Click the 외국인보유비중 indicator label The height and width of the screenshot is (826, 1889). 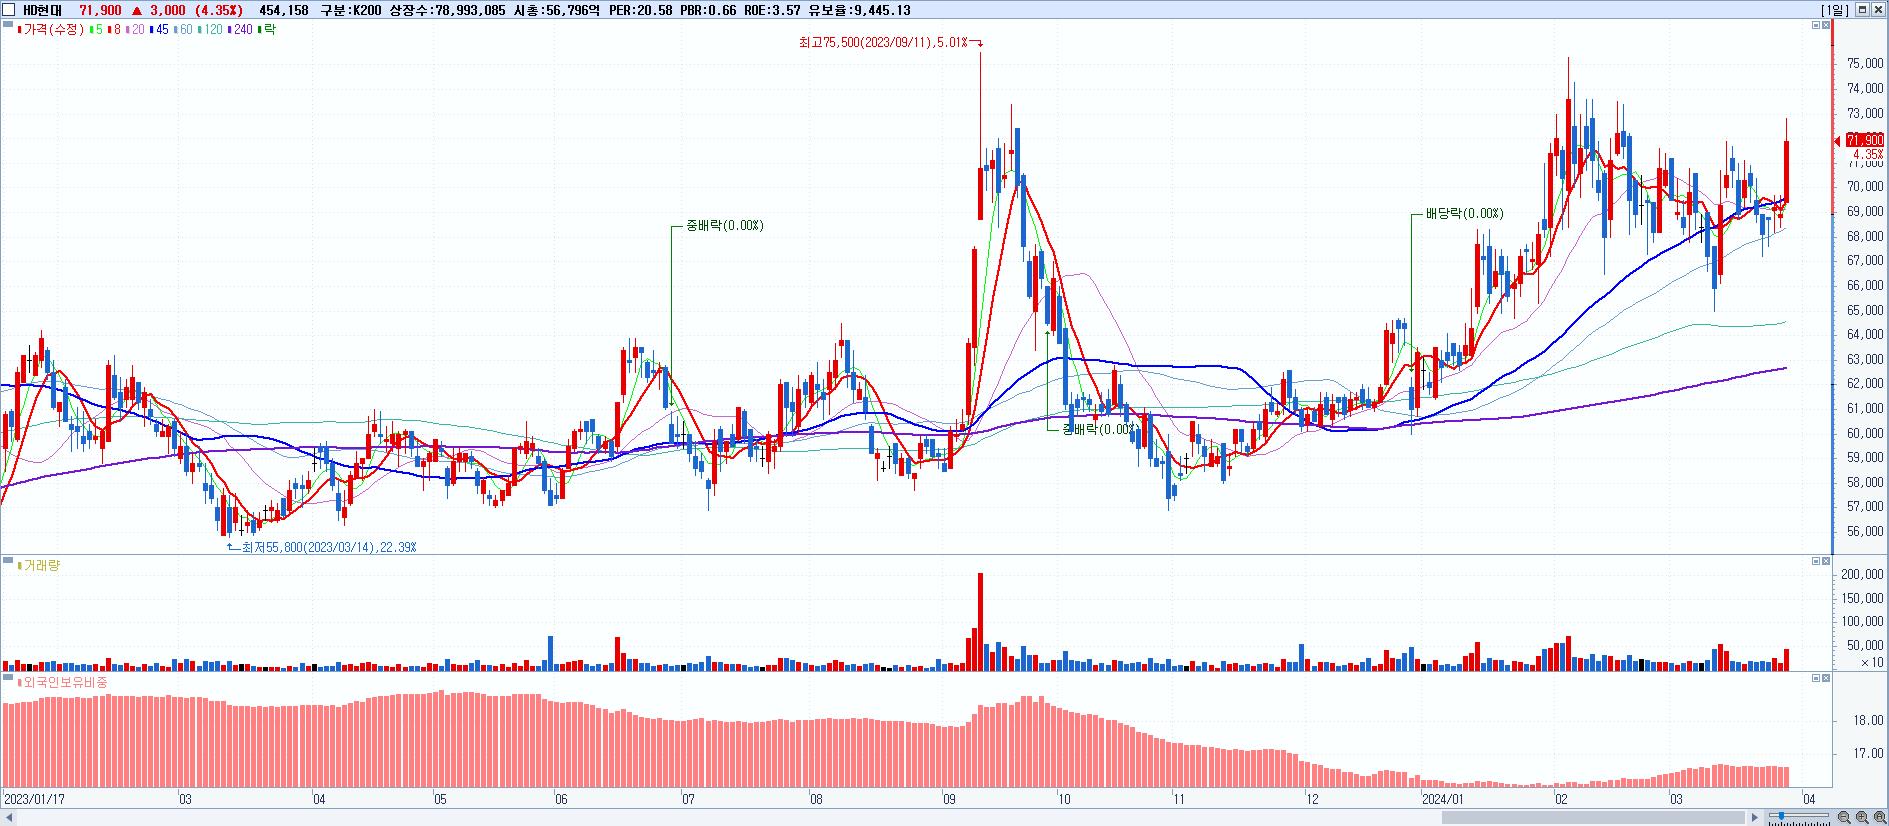pyautogui.click(x=62, y=682)
